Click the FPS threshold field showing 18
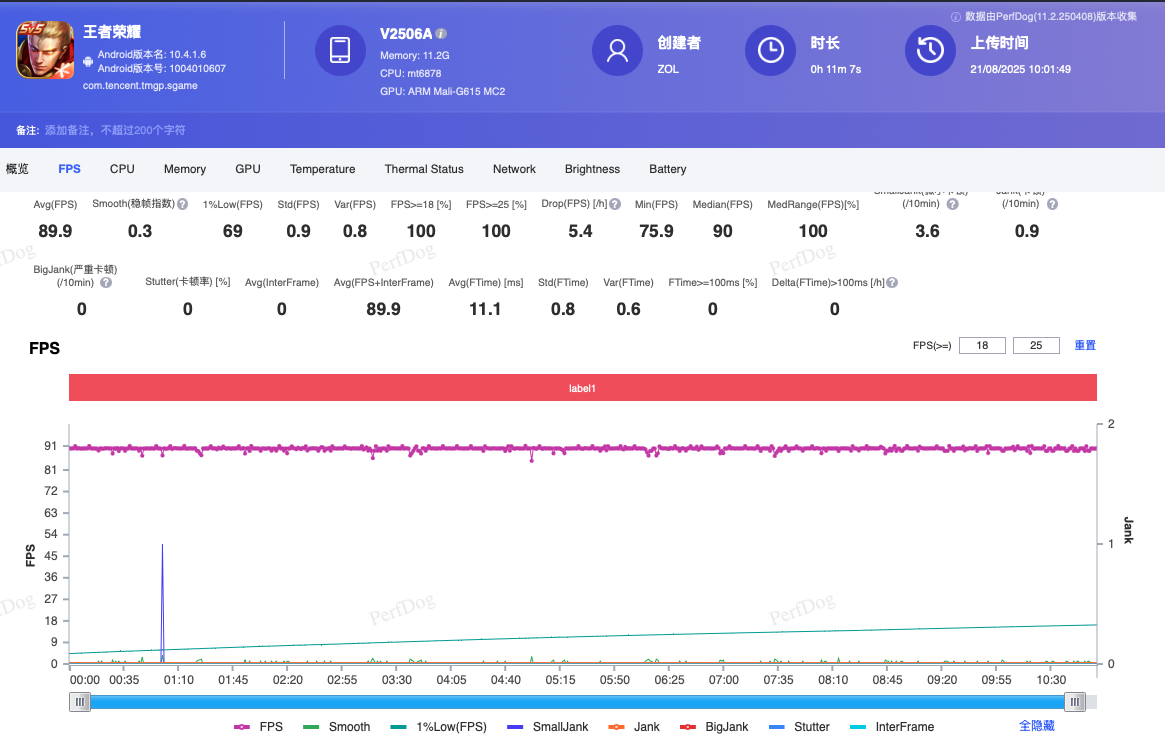Image resolution: width=1165 pixels, height=738 pixels. [x=982, y=346]
